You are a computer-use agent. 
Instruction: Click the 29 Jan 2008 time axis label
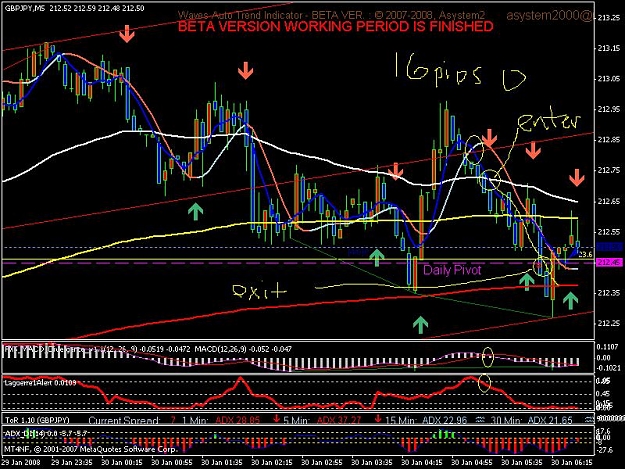pos(21,463)
